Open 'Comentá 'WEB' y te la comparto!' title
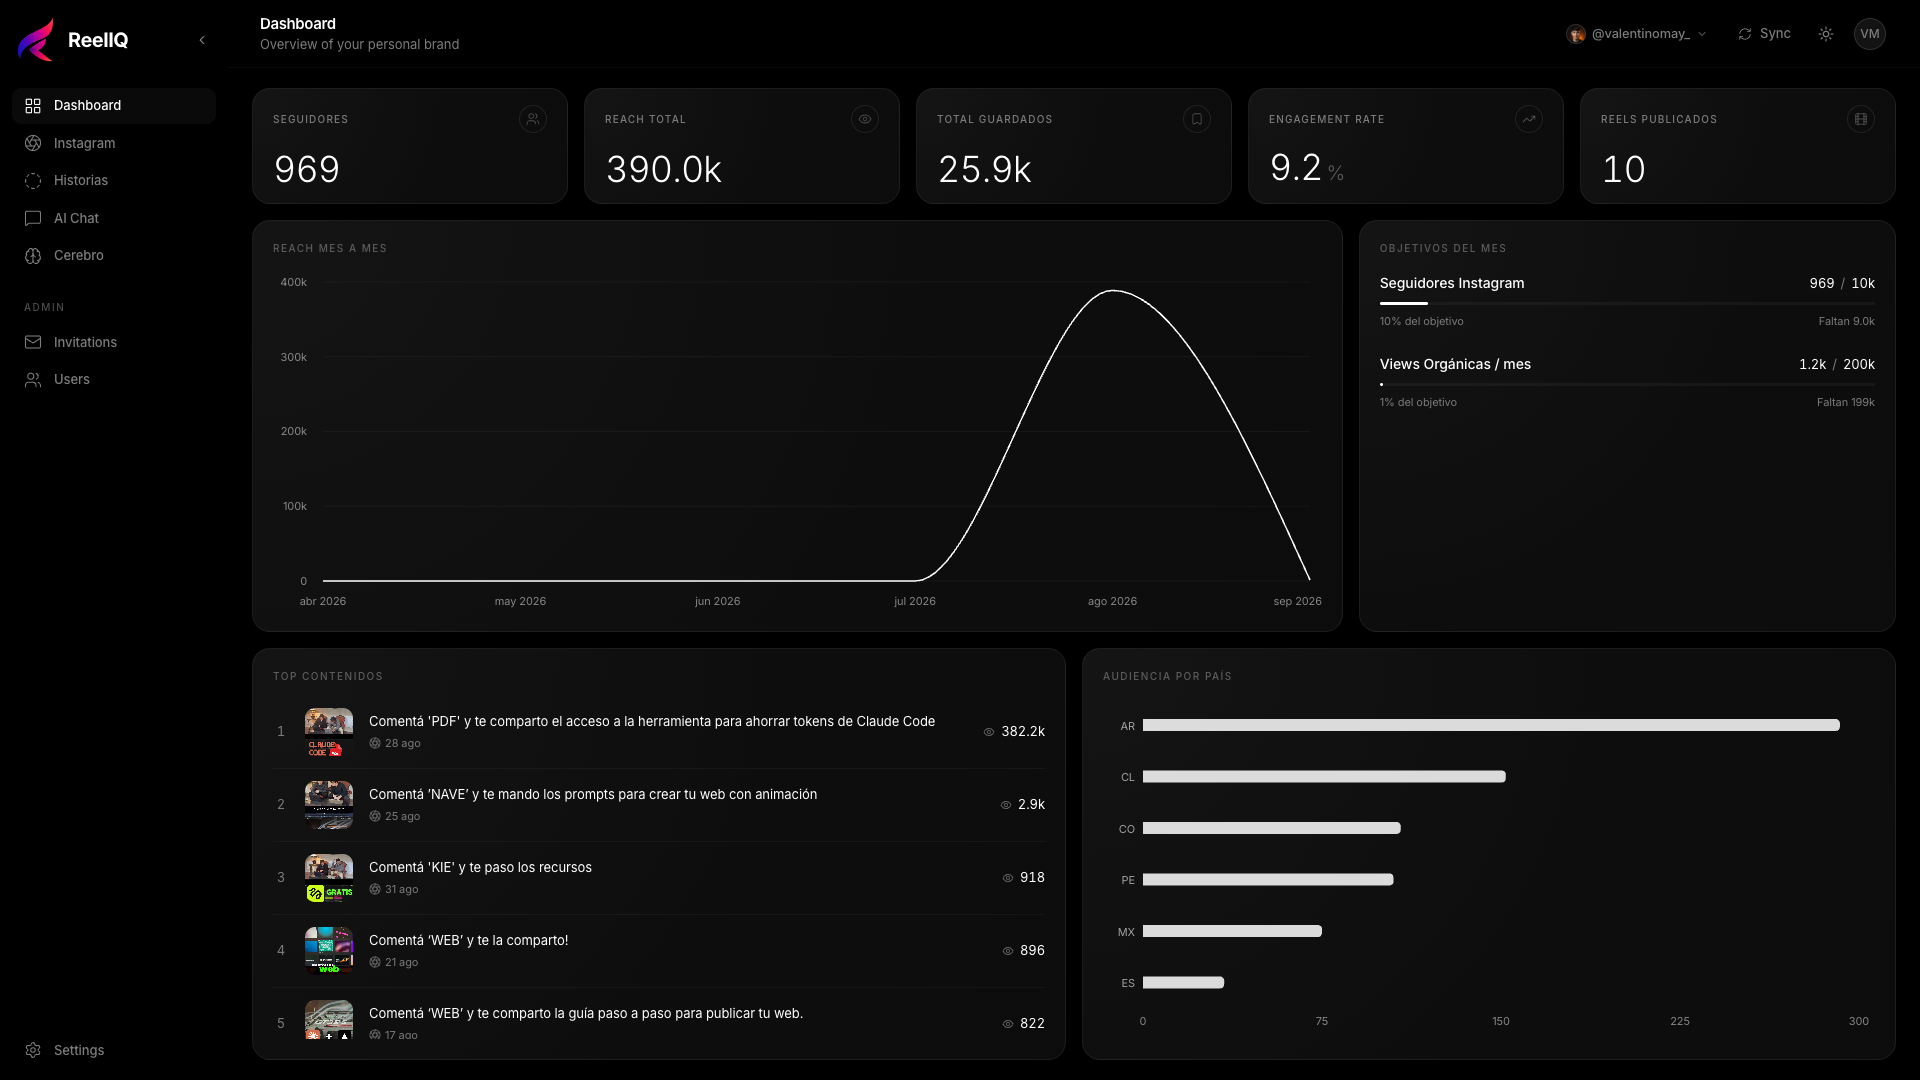The image size is (1920, 1080). click(468, 940)
